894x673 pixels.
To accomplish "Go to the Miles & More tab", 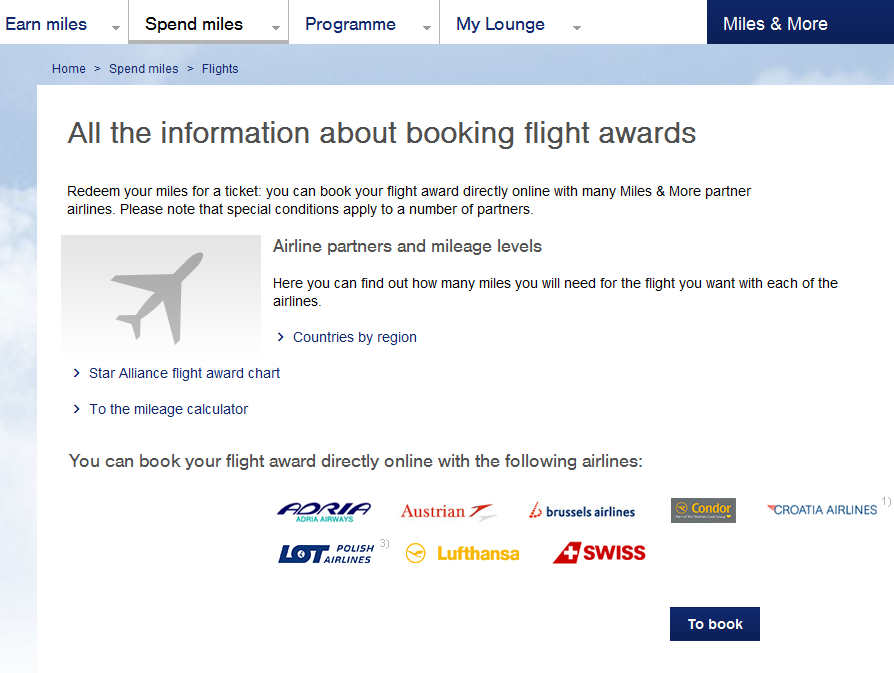I will click(775, 24).
